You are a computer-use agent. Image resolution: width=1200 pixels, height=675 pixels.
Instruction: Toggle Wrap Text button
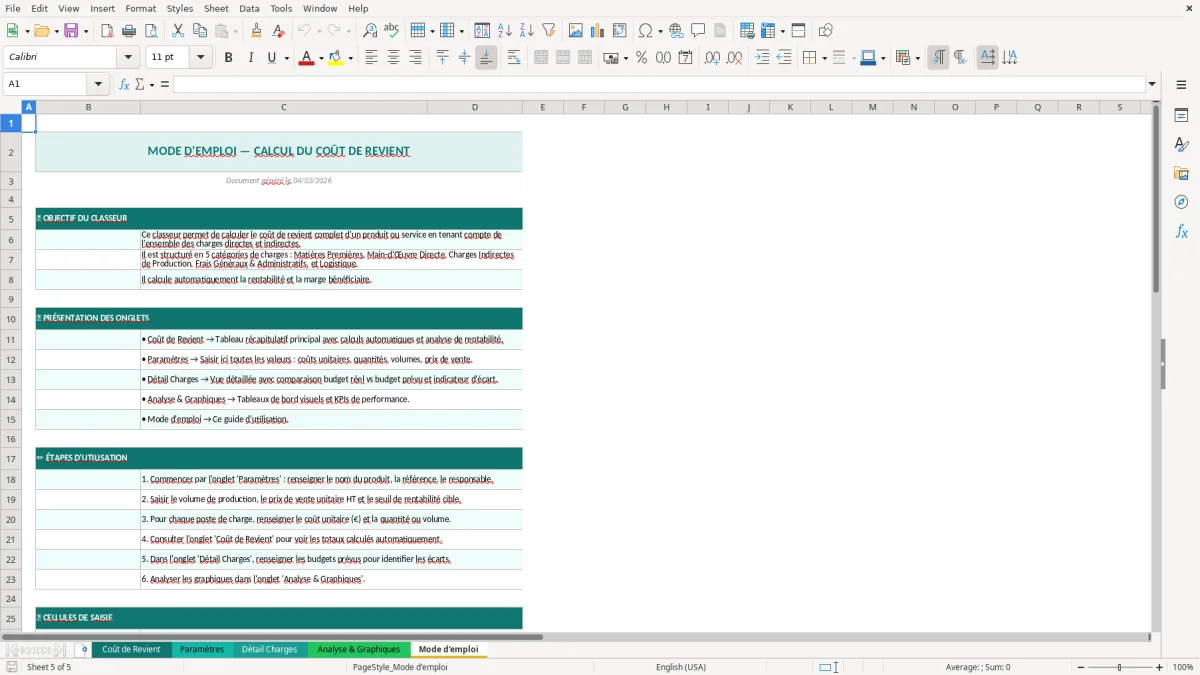click(x=514, y=58)
